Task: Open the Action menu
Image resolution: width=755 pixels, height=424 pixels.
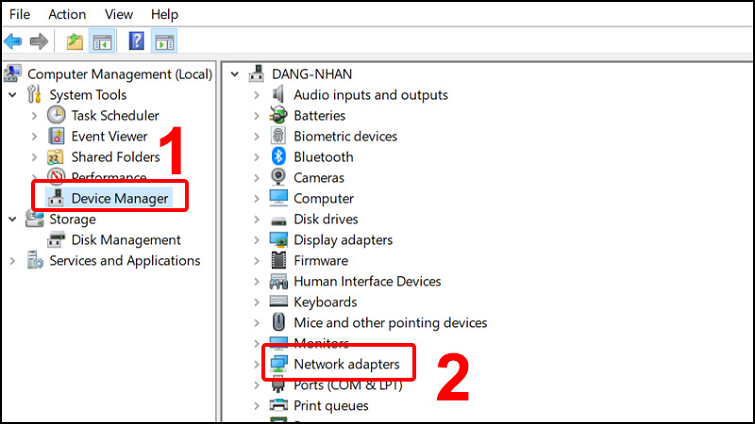Action: (67, 14)
